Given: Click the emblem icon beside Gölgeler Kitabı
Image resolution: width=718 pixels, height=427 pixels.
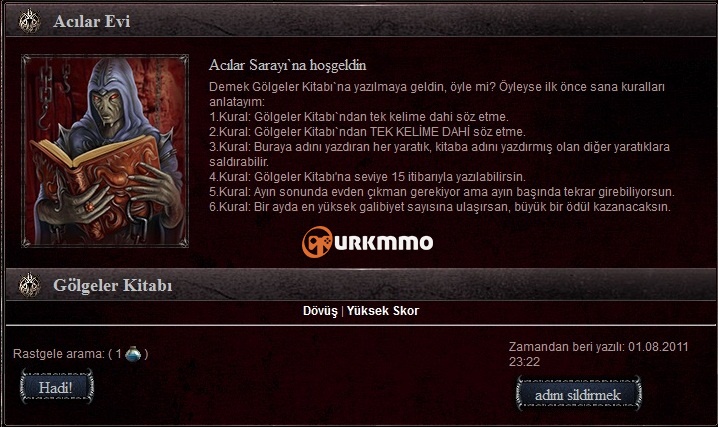Looking at the screenshot, I should coord(29,285).
